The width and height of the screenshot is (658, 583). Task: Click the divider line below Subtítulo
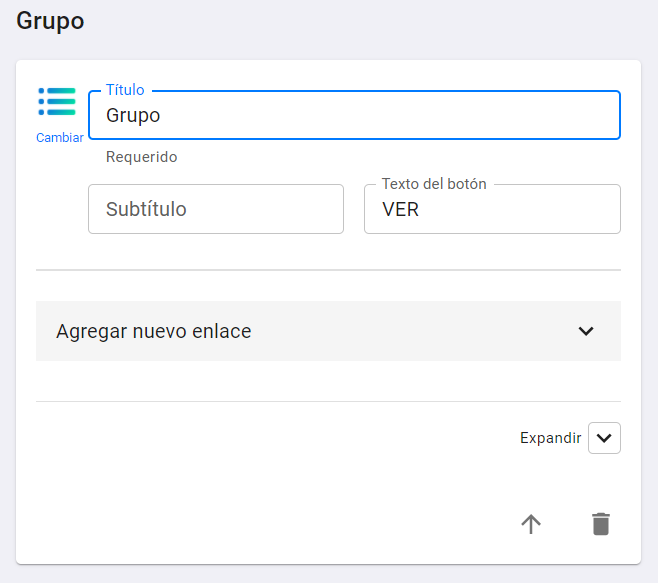pos(328,270)
